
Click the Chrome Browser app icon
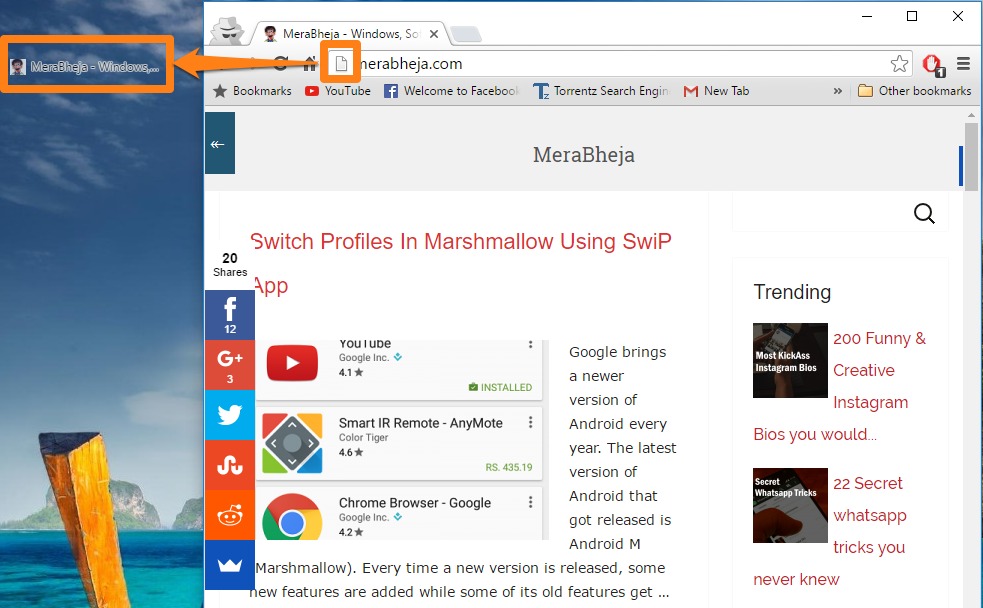pos(292,518)
